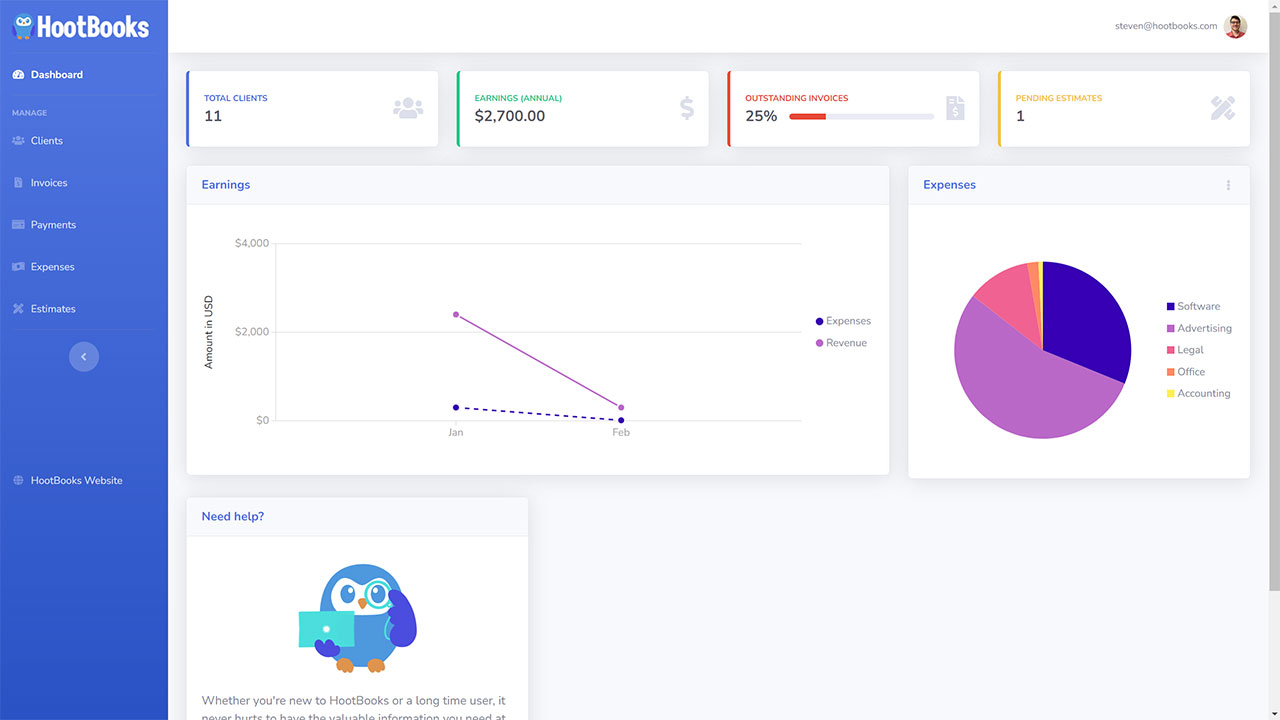Screen dimensions: 1280x720
Task: Click the Outstanding Invoices progress bar
Action: point(862,116)
